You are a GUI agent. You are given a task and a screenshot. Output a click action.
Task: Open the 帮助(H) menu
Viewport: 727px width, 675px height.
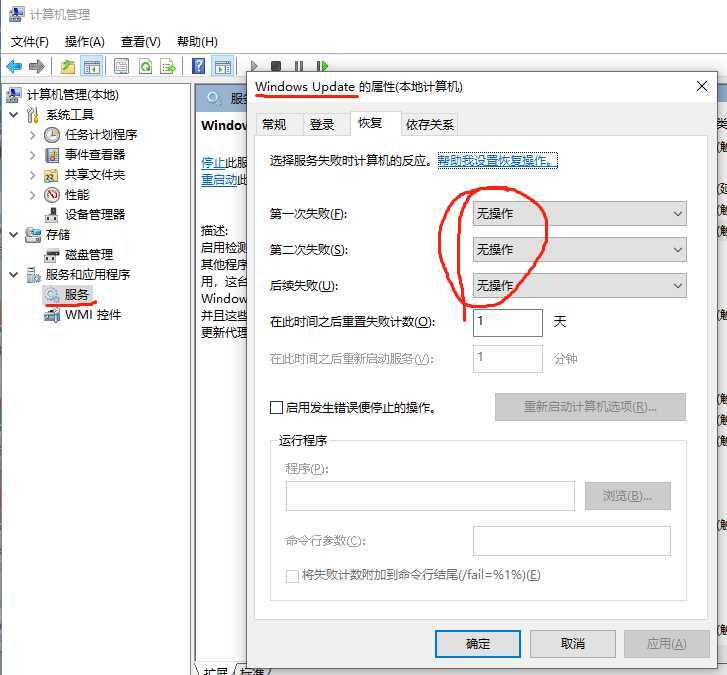click(x=197, y=42)
